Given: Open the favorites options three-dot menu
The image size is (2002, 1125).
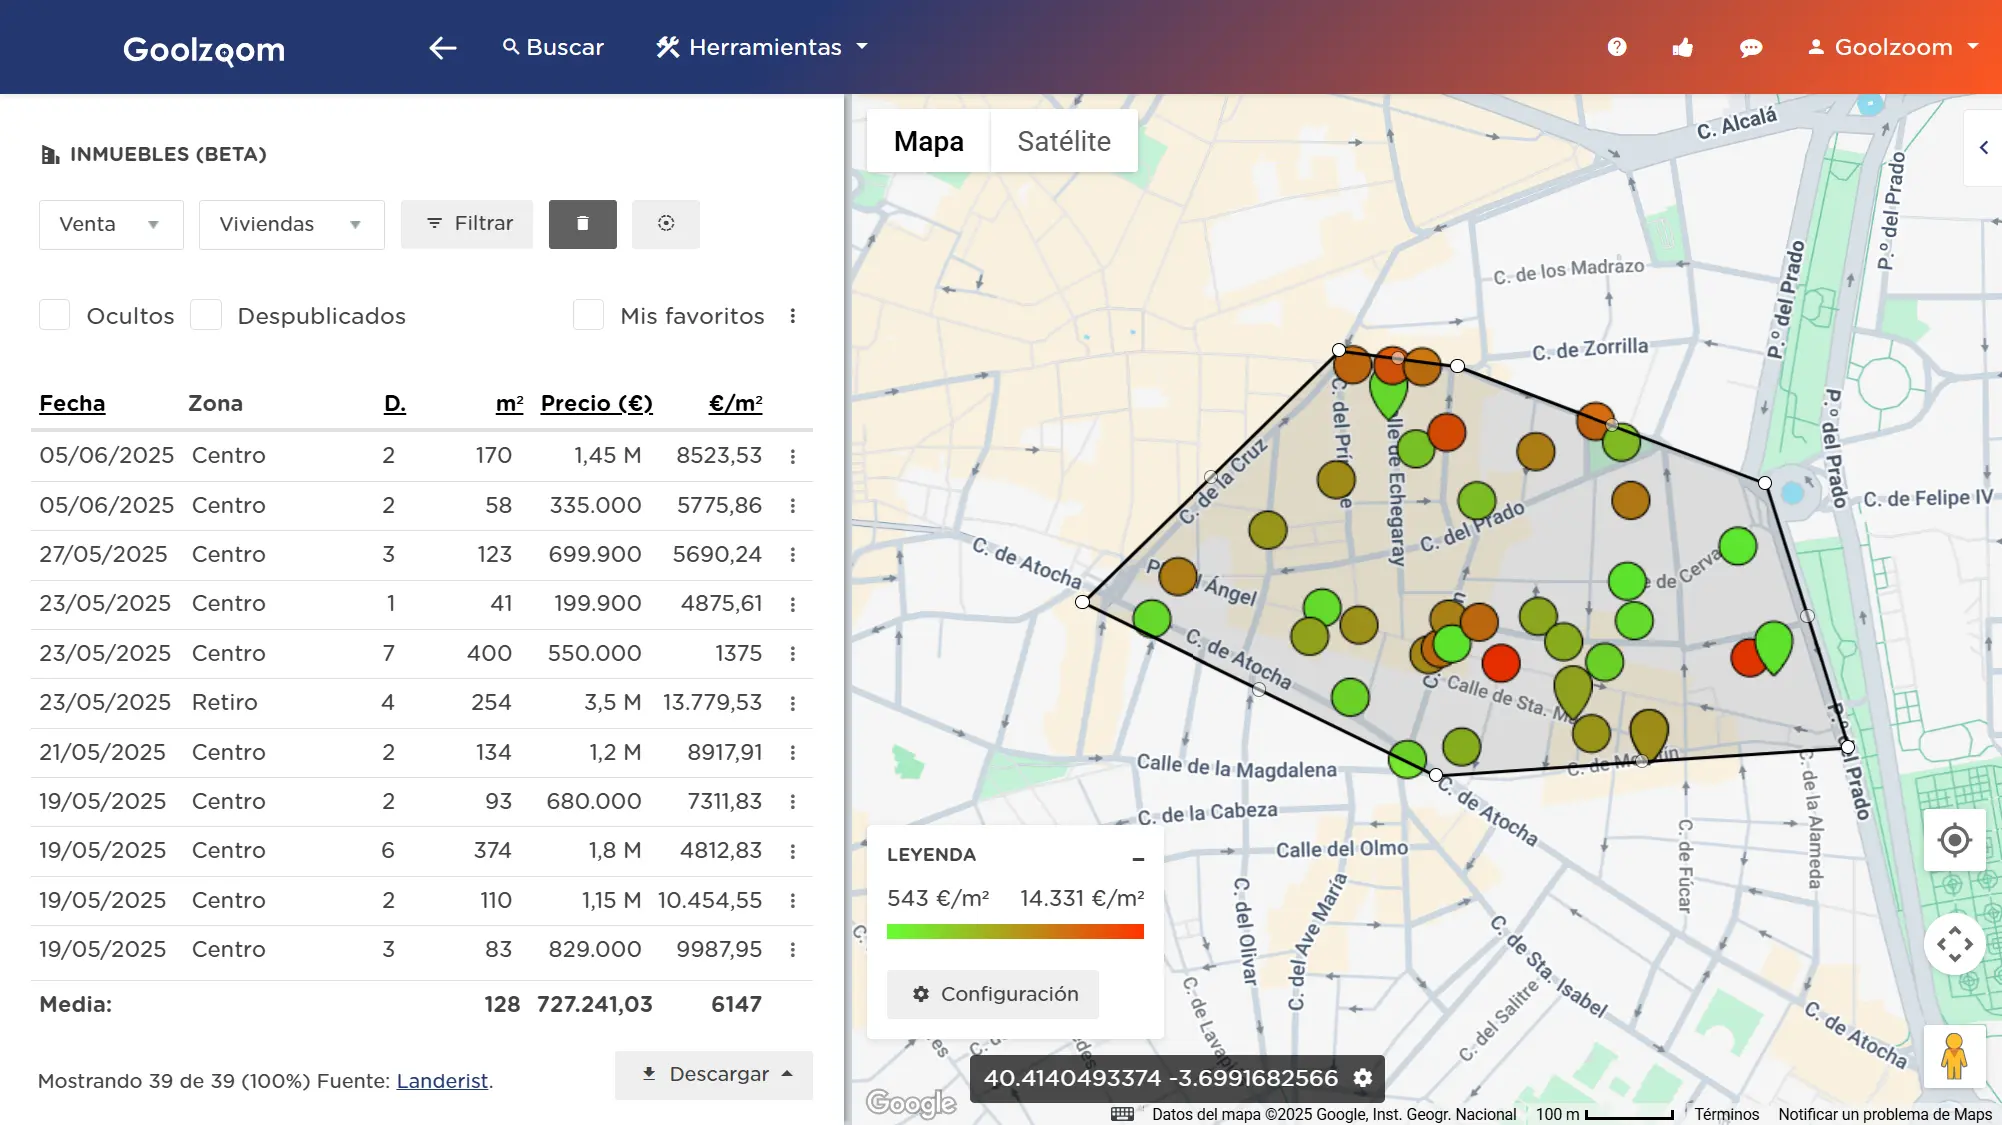Looking at the screenshot, I should pos(793,316).
